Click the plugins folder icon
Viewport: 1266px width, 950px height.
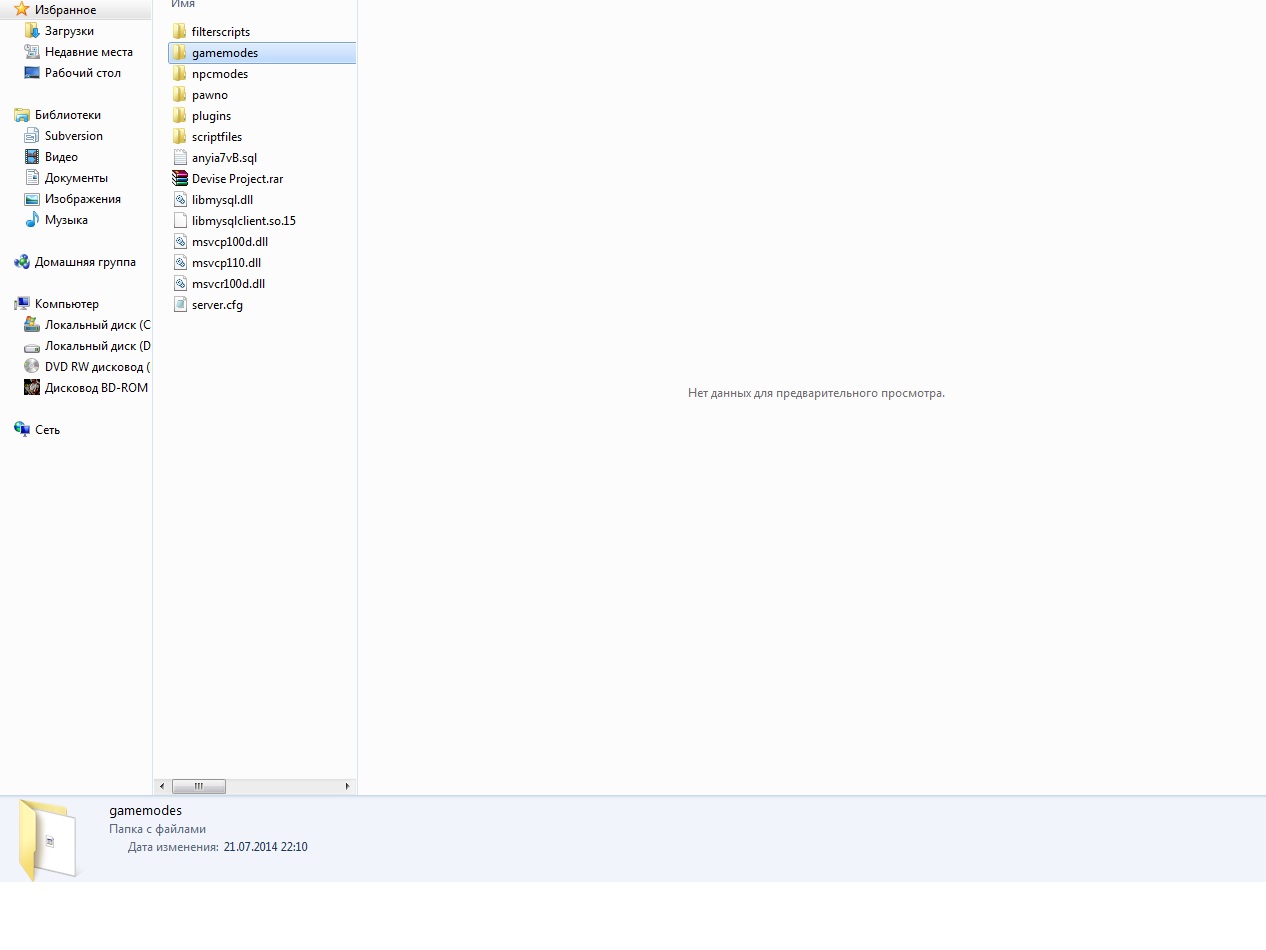click(180, 115)
